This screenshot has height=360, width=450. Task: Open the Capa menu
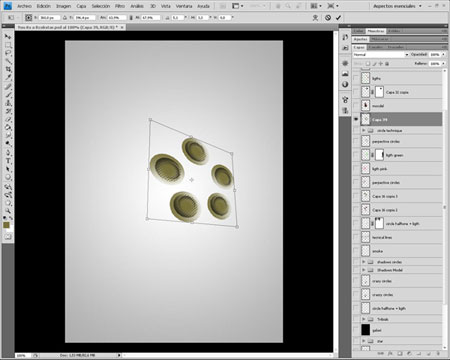point(81,6)
